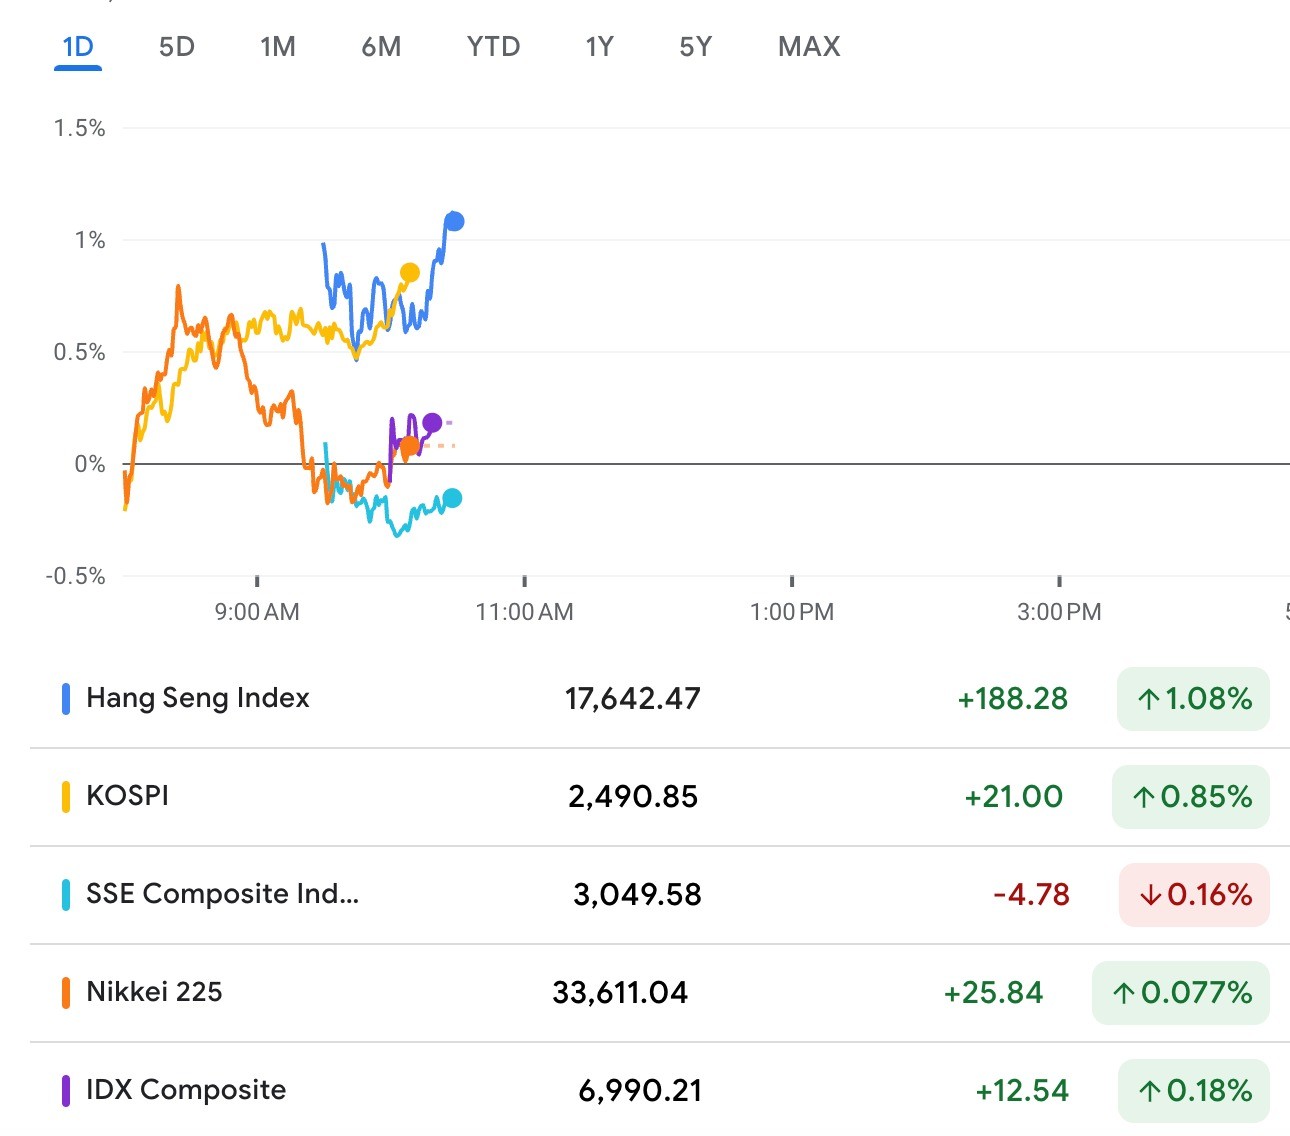Click the SSE Composite price 3,049.58
Viewport: 1290px width, 1136px height.
(637, 894)
